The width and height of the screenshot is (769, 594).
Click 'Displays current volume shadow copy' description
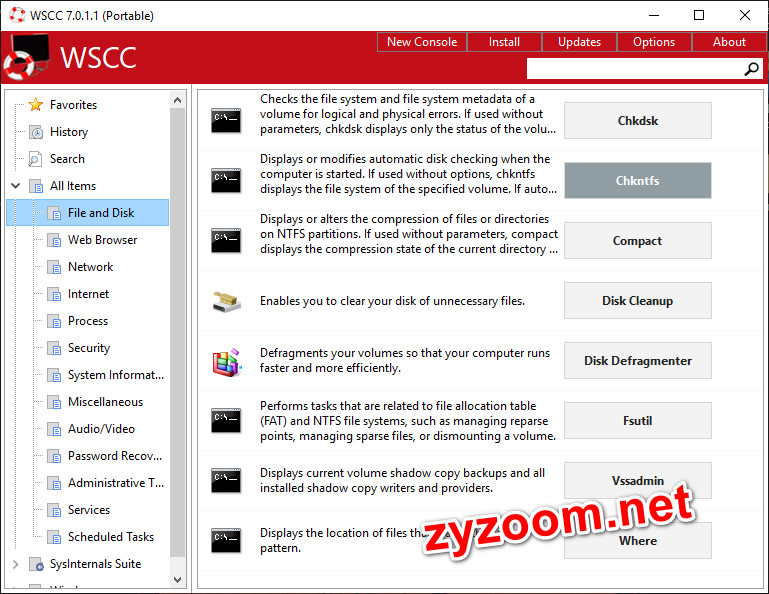(x=403, y=480)
